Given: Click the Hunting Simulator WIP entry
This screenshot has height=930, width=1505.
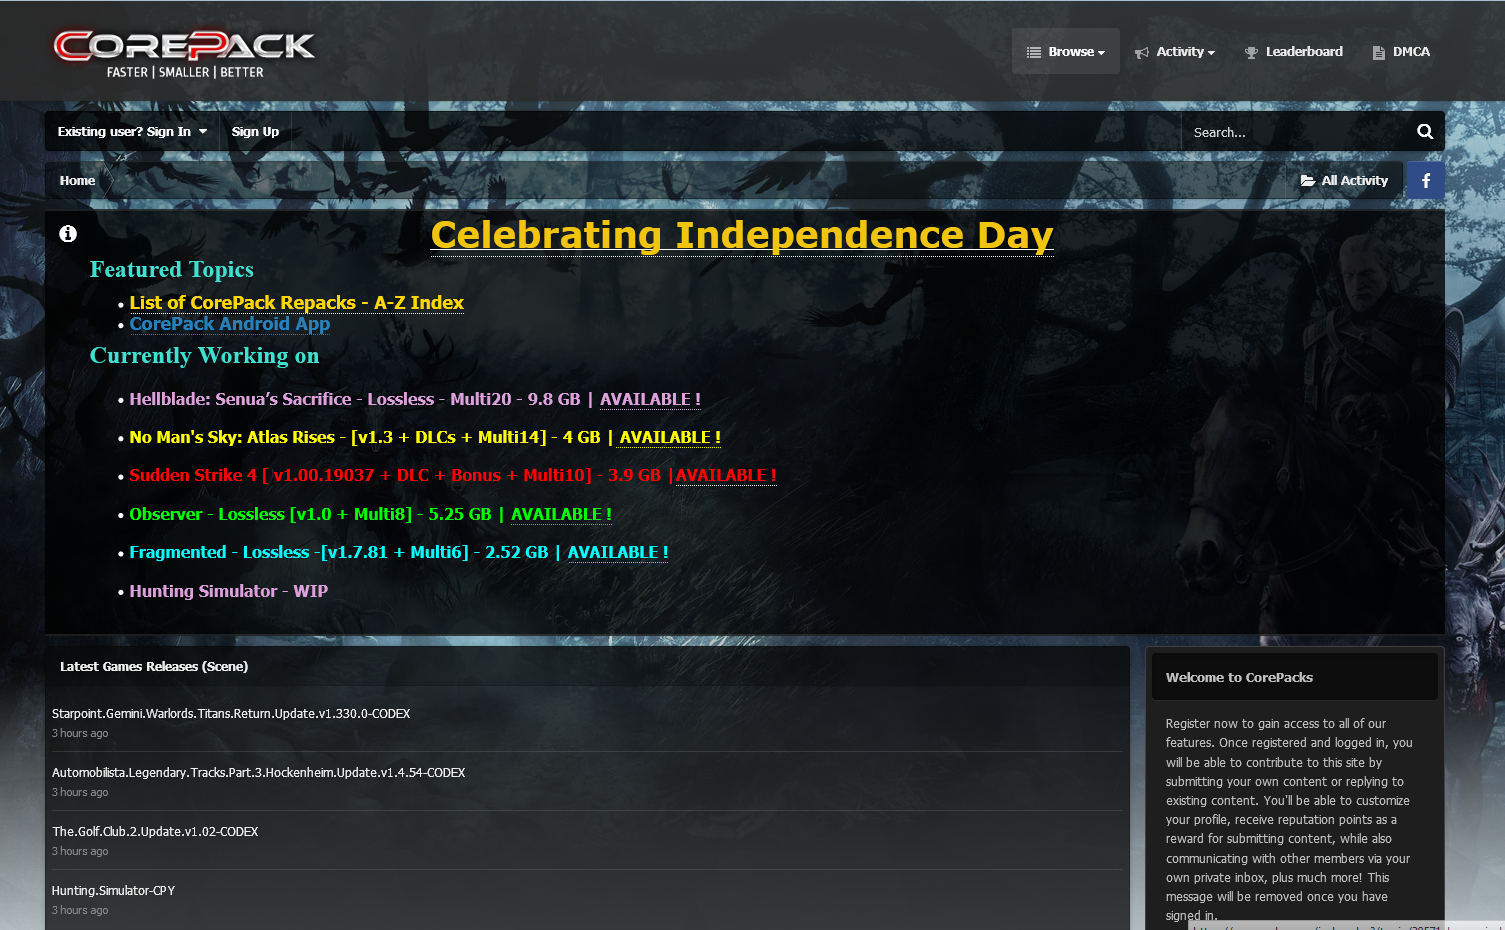Looking at the screenshot, I should (228, 591).
